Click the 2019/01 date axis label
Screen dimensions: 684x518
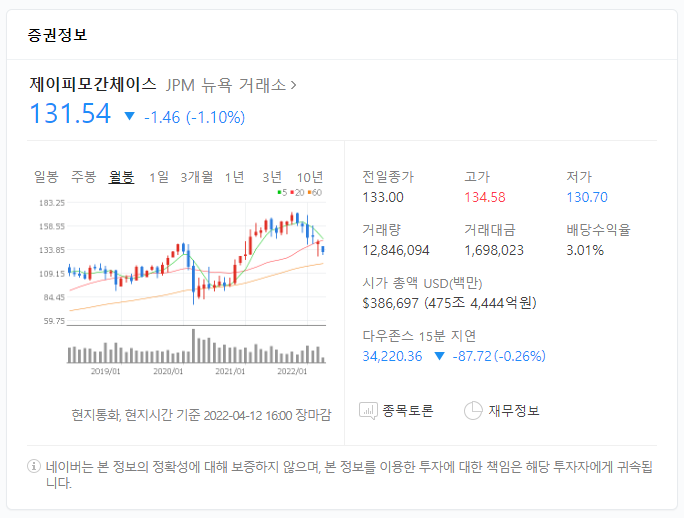pos(106,371)
